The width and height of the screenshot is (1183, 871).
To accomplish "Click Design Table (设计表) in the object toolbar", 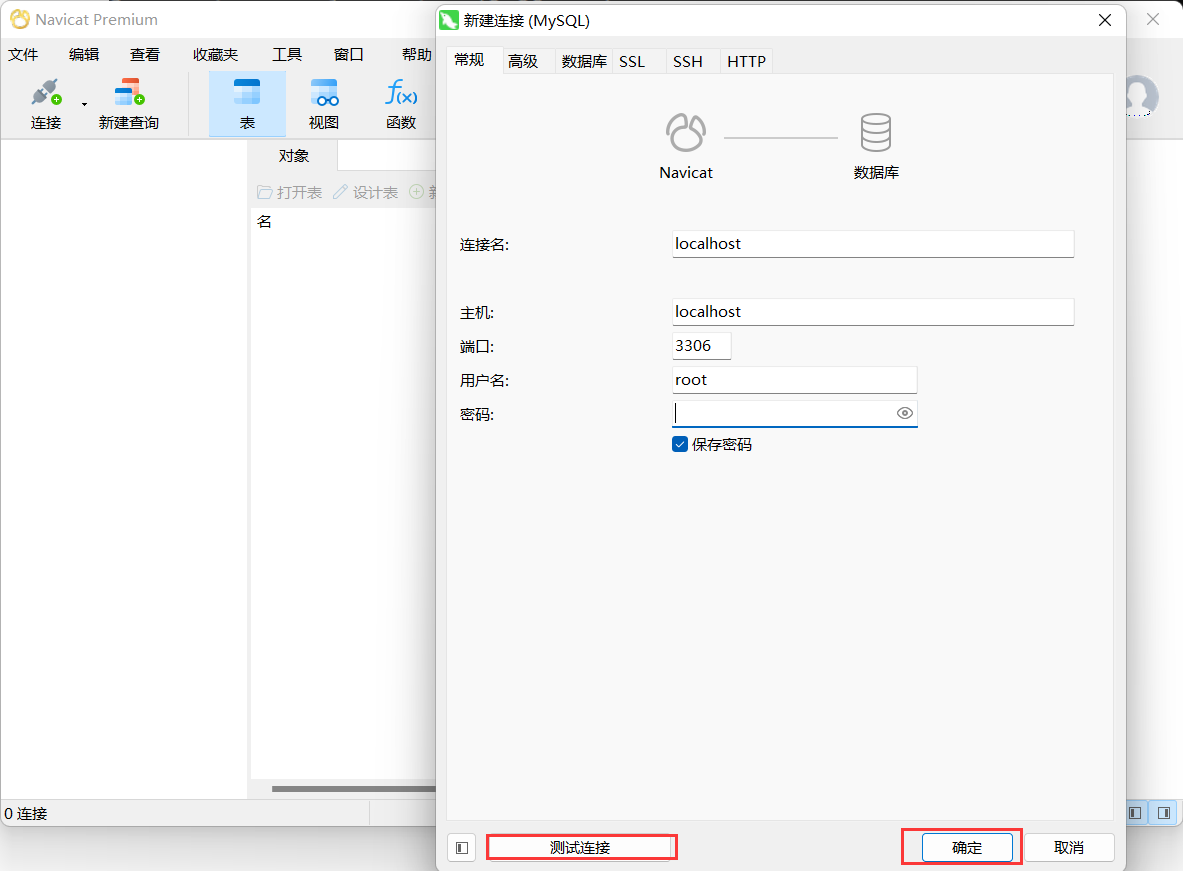I will (x=366, y=192).
